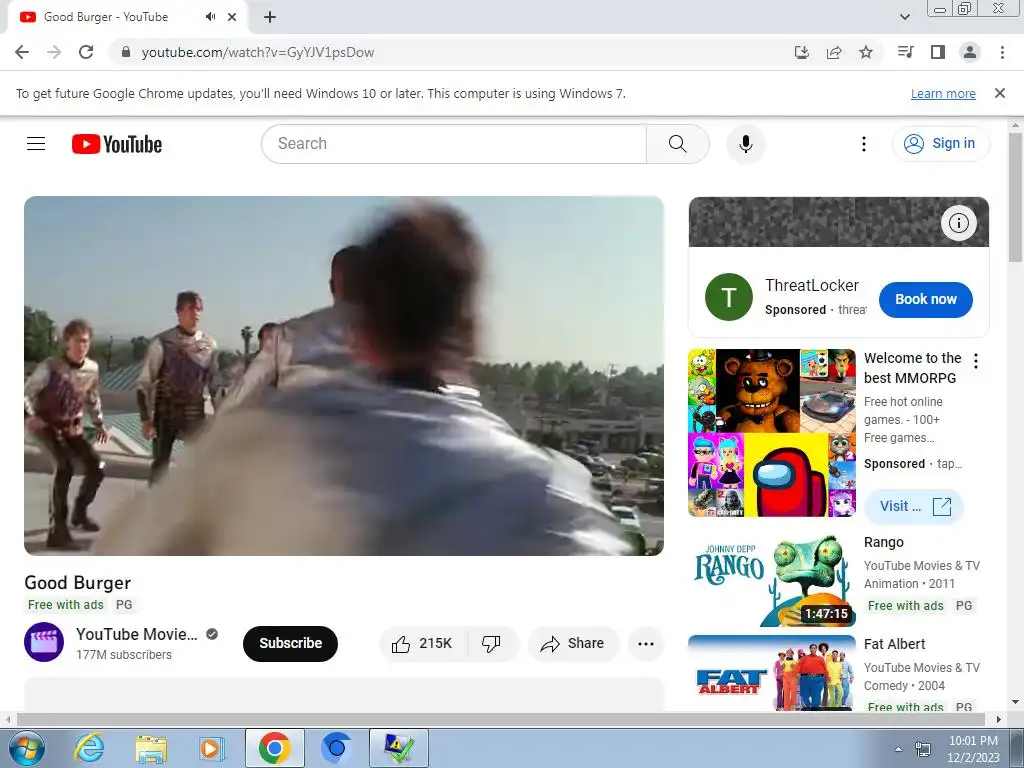This screenshot has height=768, width=1024.
Task: Open Windows Media Player from taskbar
Action: (x=212, y=748)
